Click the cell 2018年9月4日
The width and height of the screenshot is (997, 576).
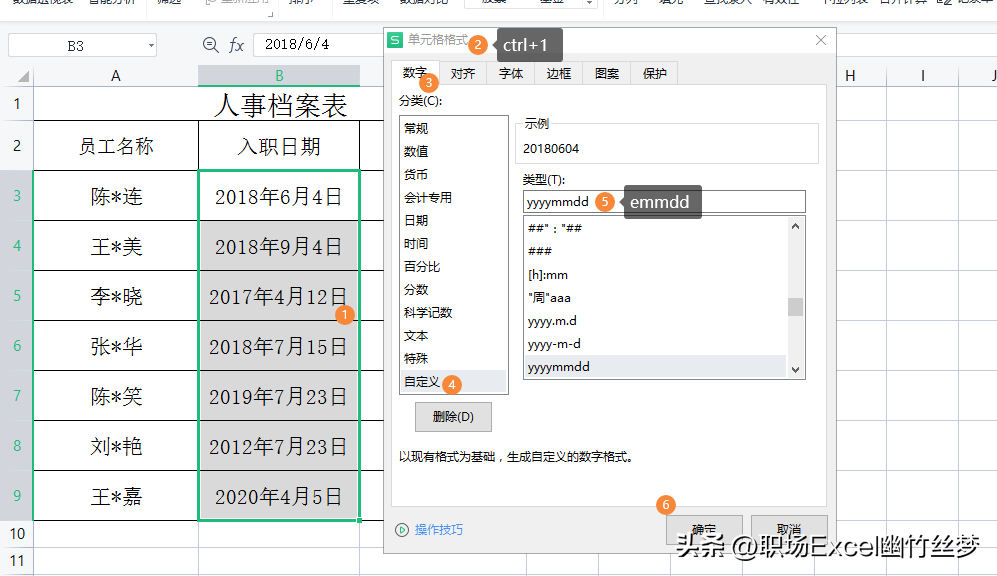pos(279,246)
